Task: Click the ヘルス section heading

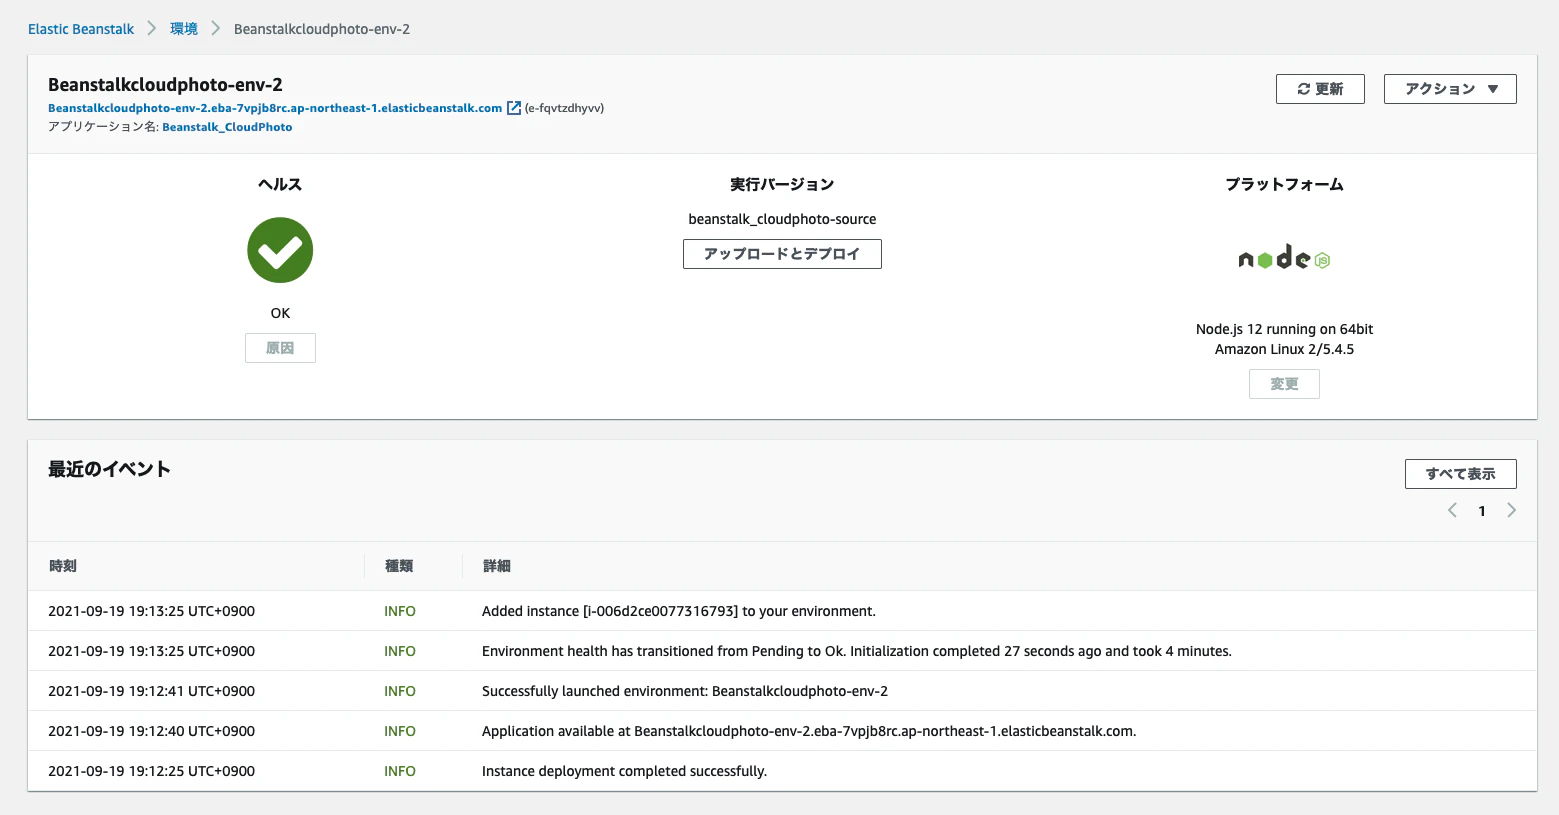Action: [280, 184]
